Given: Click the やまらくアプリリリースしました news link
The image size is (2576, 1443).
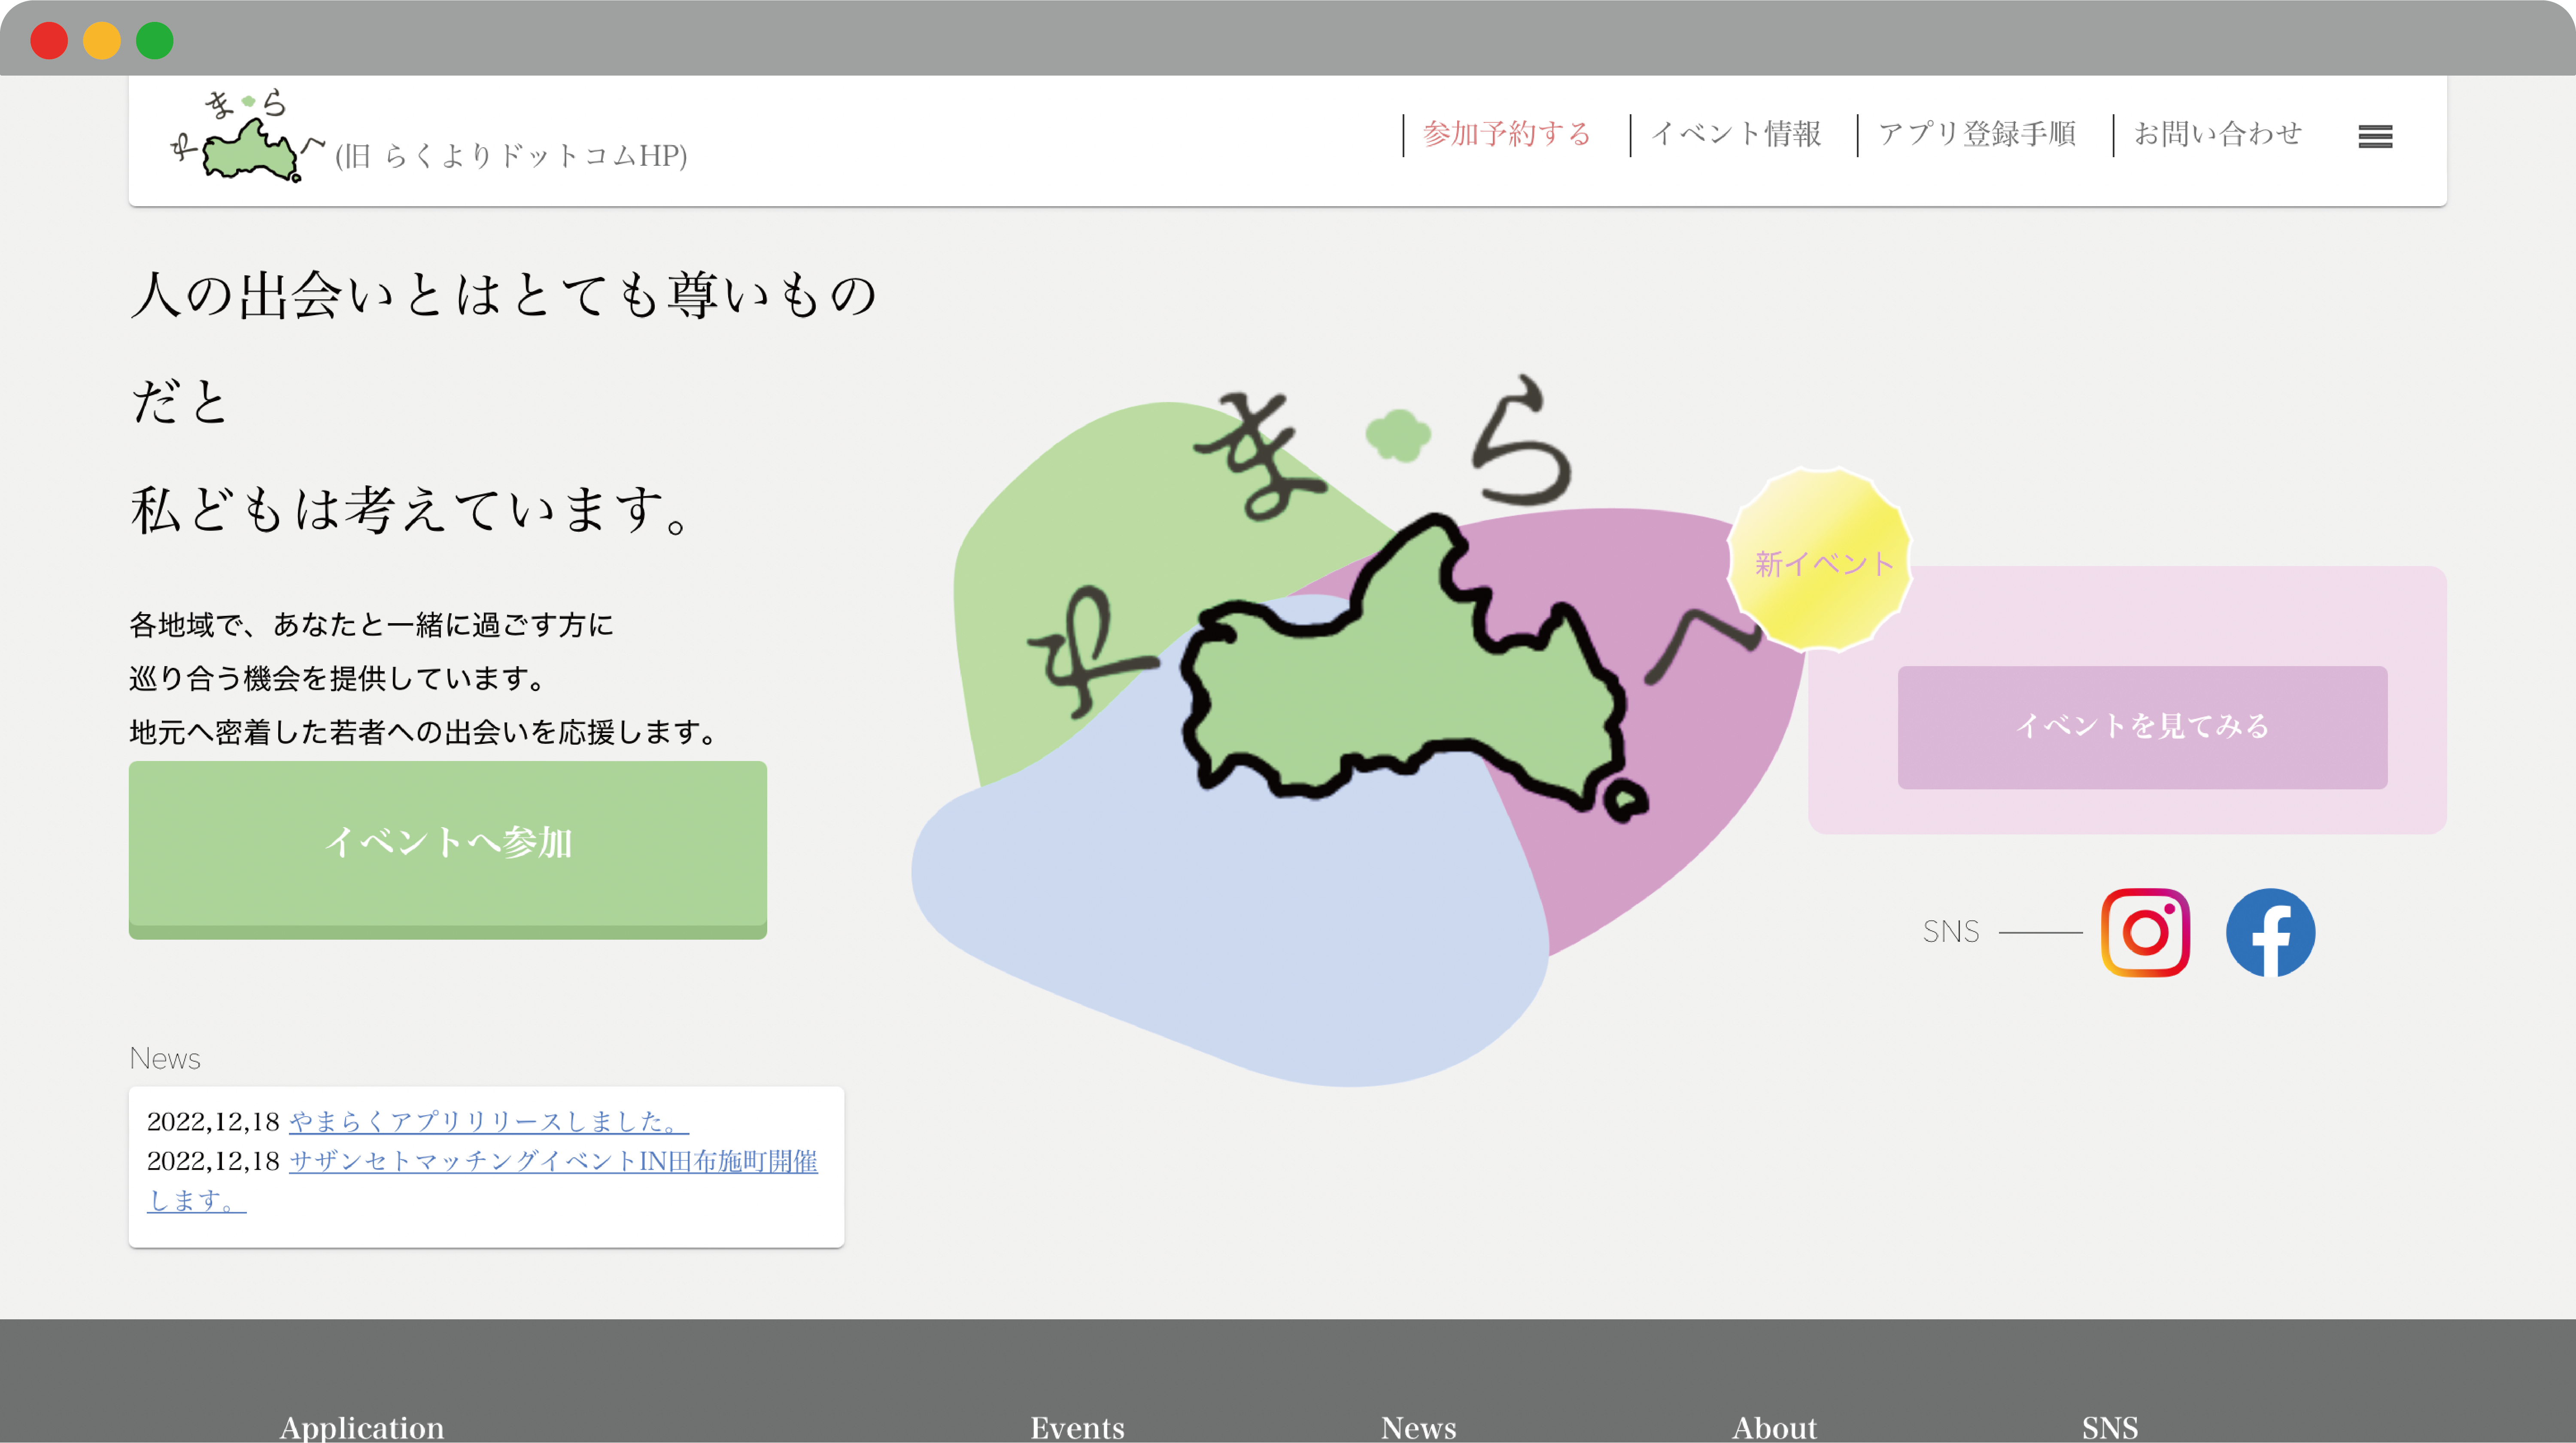Looking at the screenshot, I should [x=490, y=1119].
